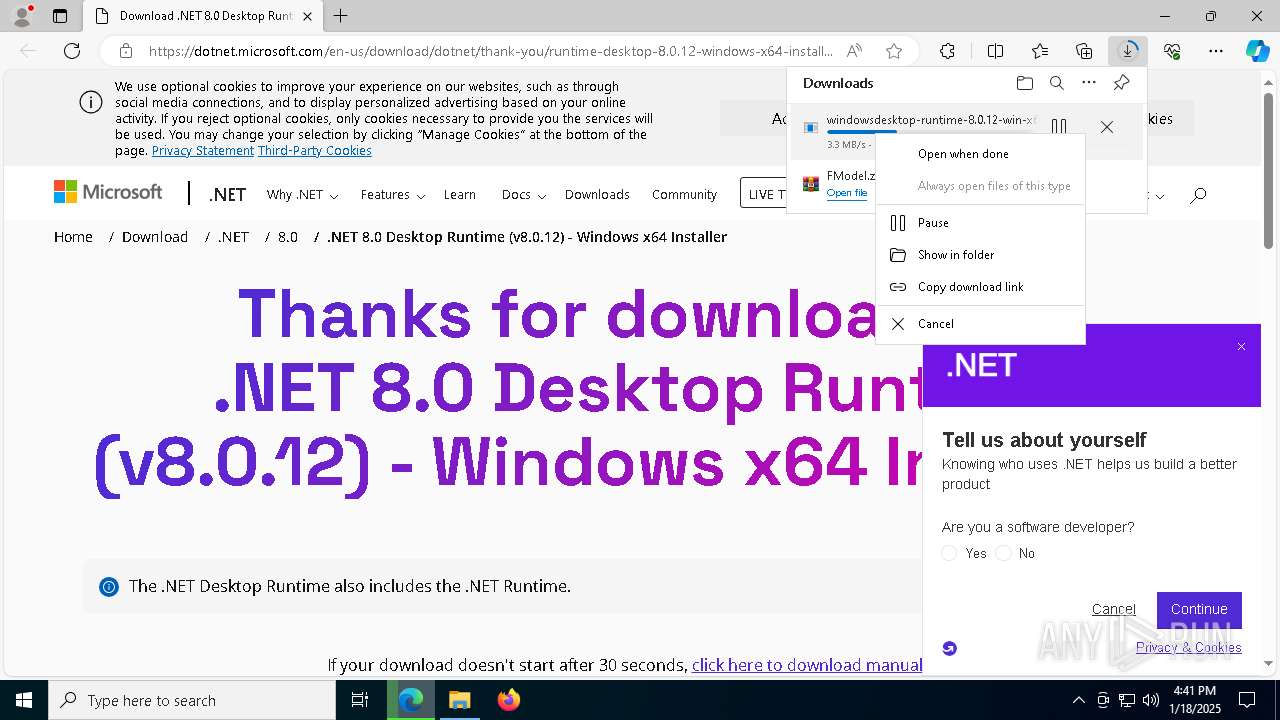Expand Why .NET menu
Viewport: 1280px width, 720px height.
pos(302,195)
